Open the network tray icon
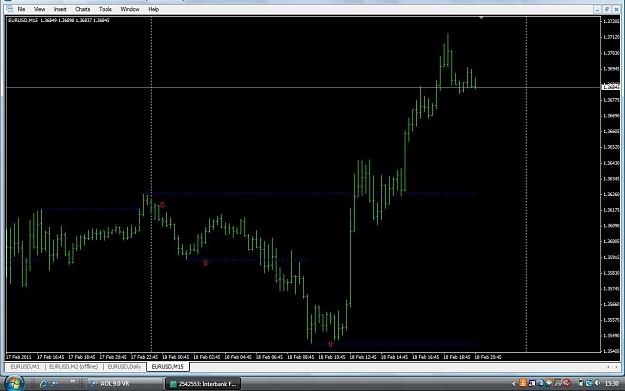The height and width of the screenshot is (391, 625). coord(589,383)
